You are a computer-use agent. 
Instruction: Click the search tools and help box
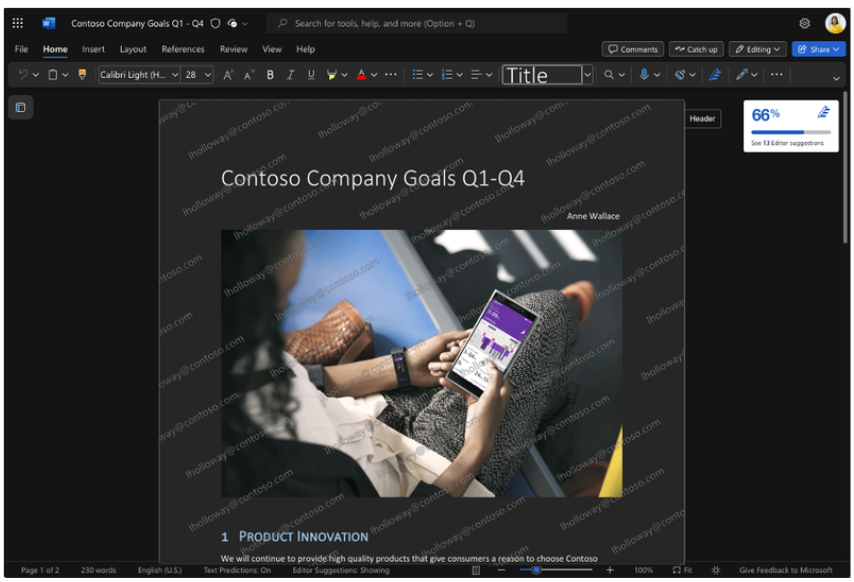[x=417, y=23]
